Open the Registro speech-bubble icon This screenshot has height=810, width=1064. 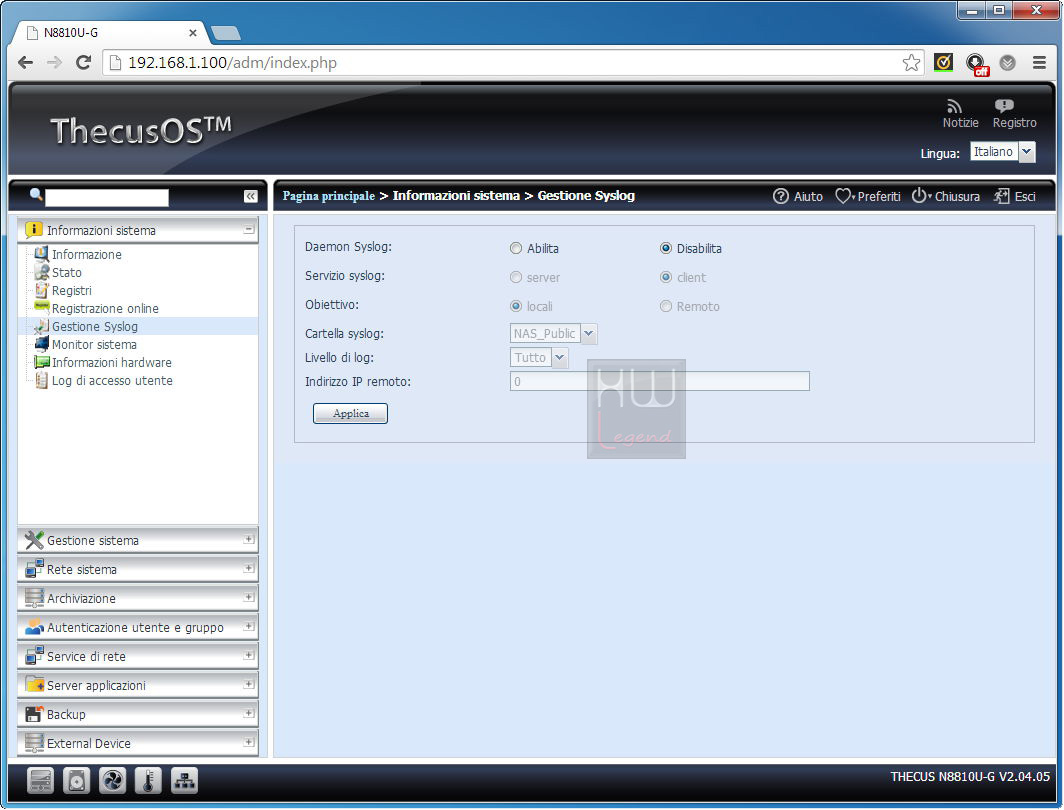point(1004,106)
